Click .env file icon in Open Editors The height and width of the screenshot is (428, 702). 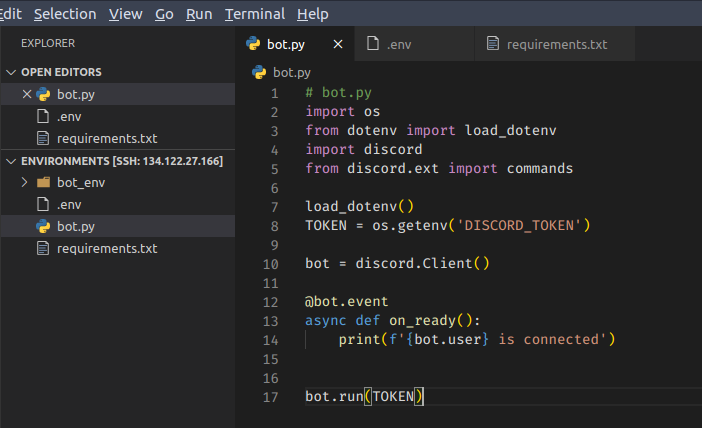pyautogui.click(x=43, y=116)
